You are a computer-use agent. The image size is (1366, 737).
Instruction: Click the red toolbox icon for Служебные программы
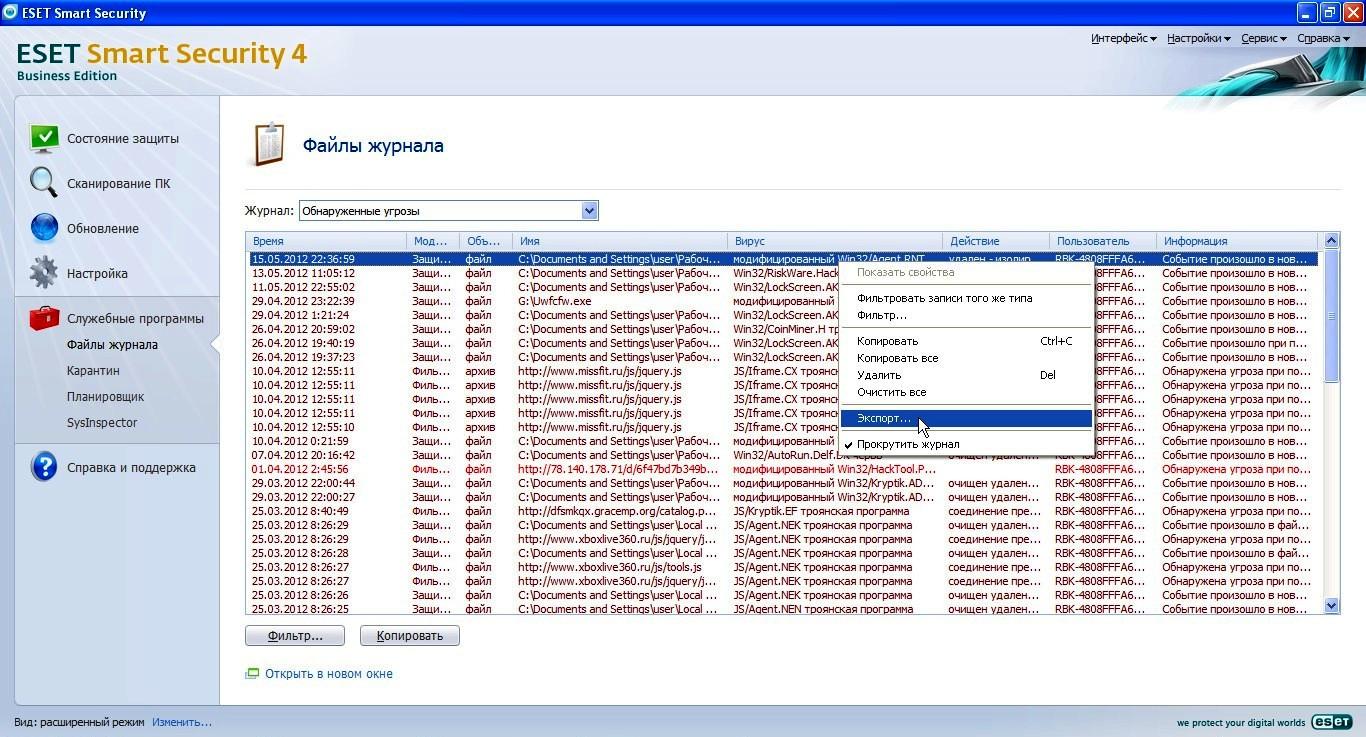[44, 318]
